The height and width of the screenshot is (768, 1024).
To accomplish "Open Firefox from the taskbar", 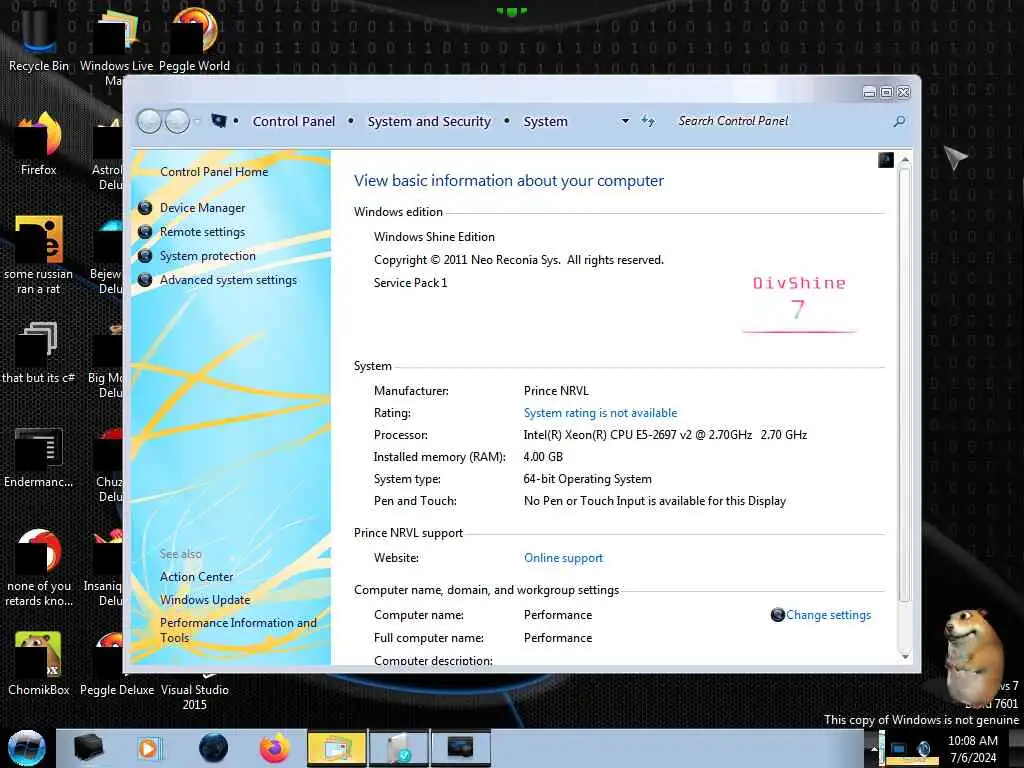I will point(275,748).
